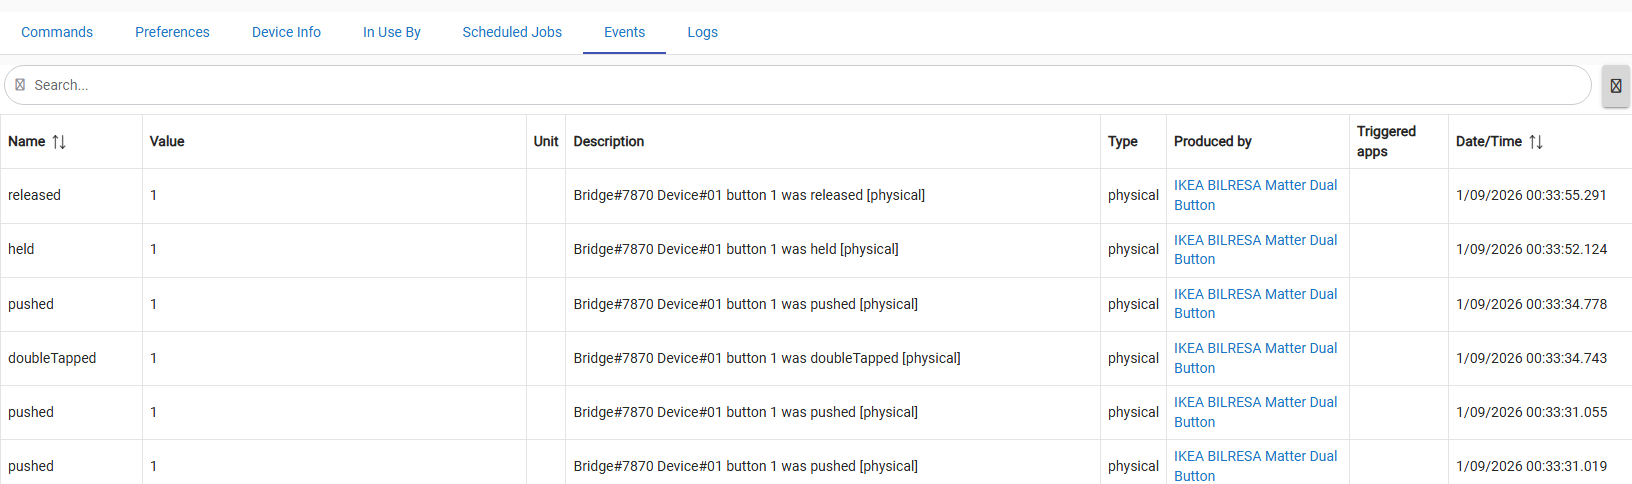This screenshot has width=1632, height=484.
Task: Click the Date/Time sort arrows
Action: [x=1536, y=142]
